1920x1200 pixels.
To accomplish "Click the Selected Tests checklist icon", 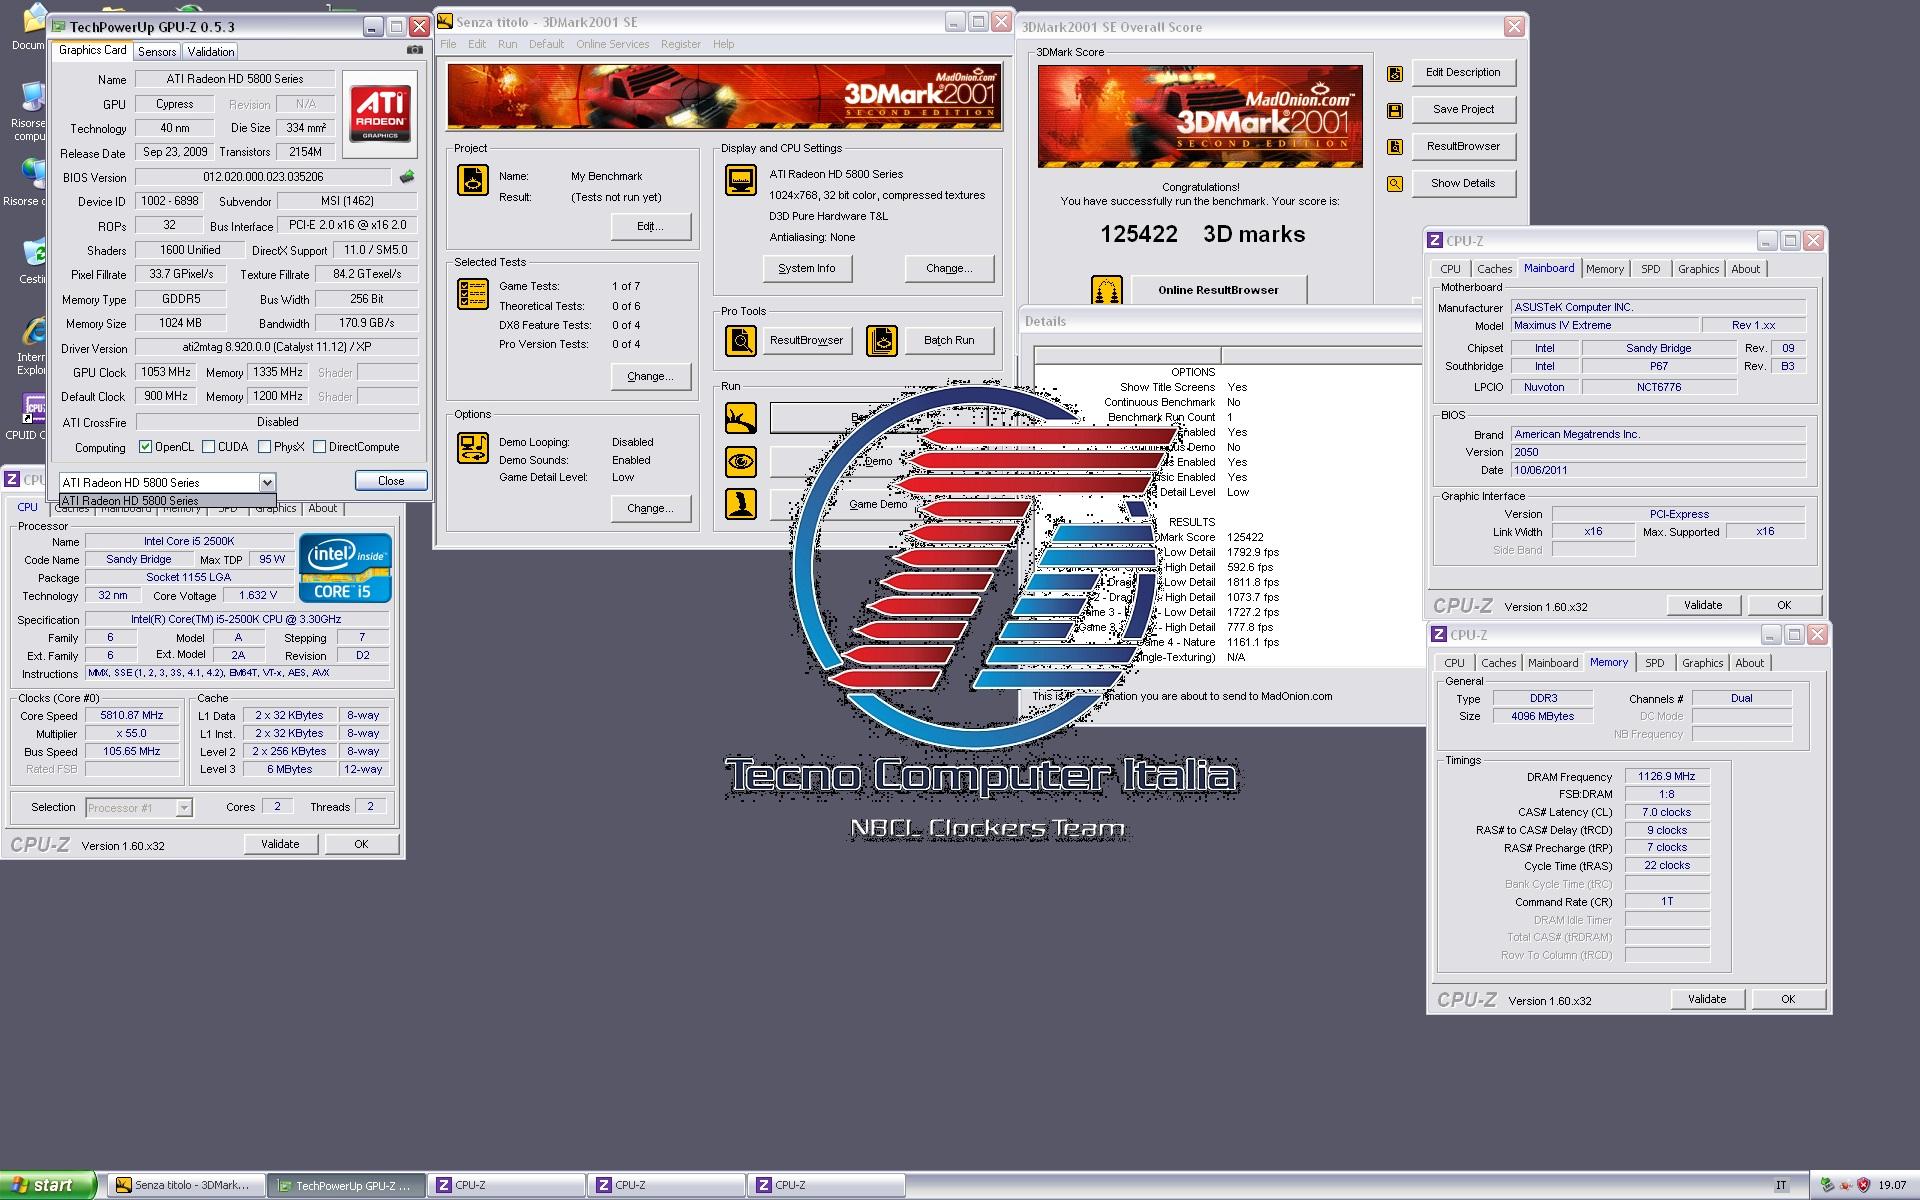I will 473,294.
